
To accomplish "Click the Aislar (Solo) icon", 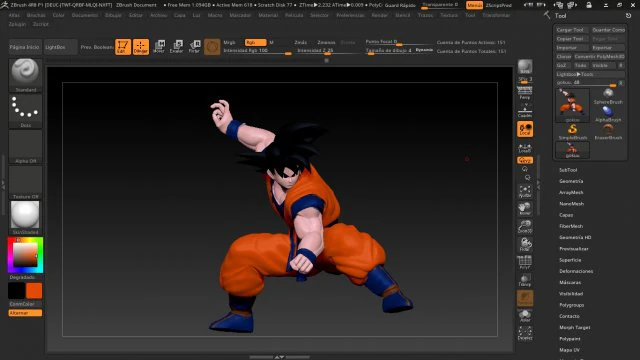I will (525, 316).
